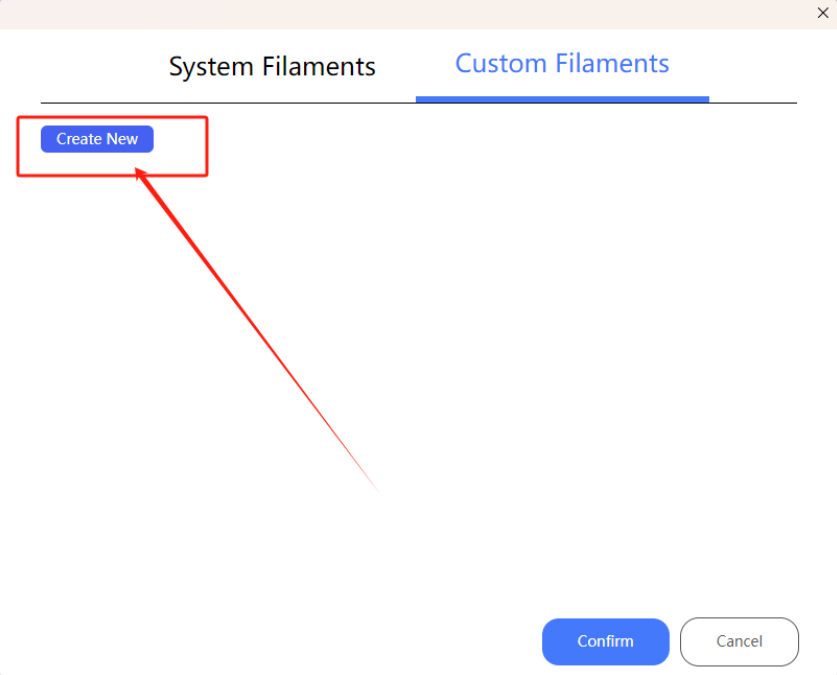
Task: Choose the black System Filaments tab label
Action: click(x=272, y=67)
